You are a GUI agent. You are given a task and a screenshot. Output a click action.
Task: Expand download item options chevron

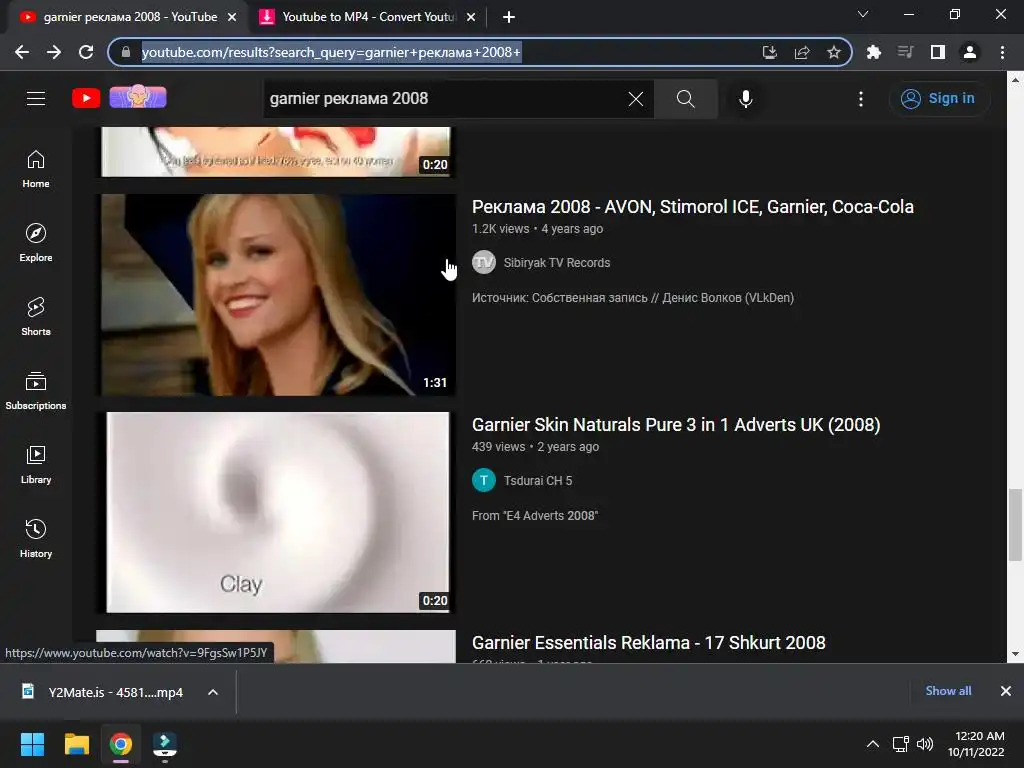(213, 692)
